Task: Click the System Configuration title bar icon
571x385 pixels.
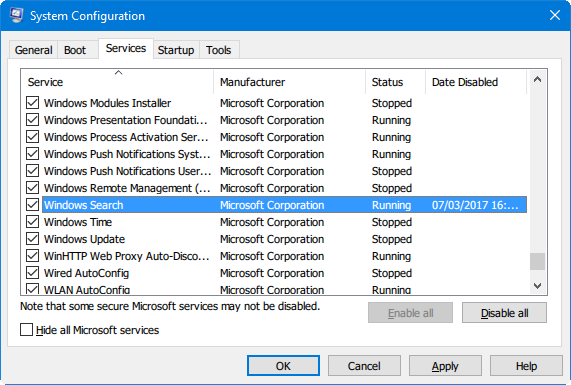Action: pos(17,16)
